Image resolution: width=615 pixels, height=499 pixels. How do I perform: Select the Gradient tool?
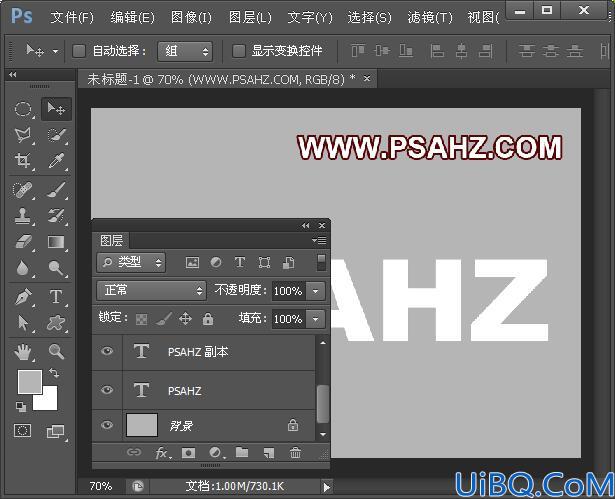pyautogui.click(x=56, y=242)
